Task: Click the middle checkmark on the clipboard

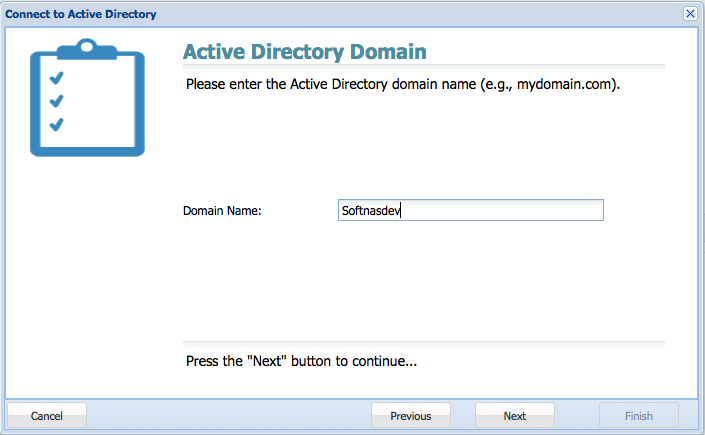Action: 57,101
